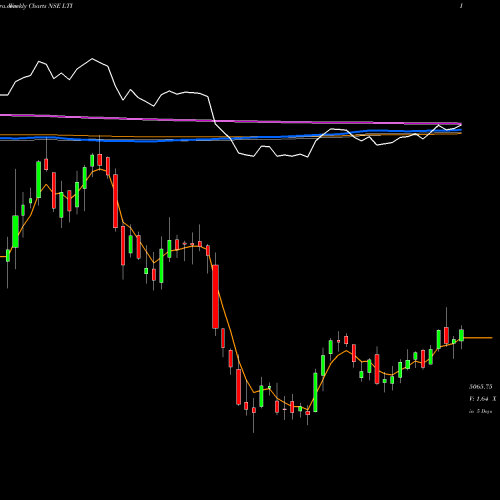Click the 'Charts NSE LTI' title text
Image resolution: width=500 pixels, height=500 pixels.
pos(50,6)
